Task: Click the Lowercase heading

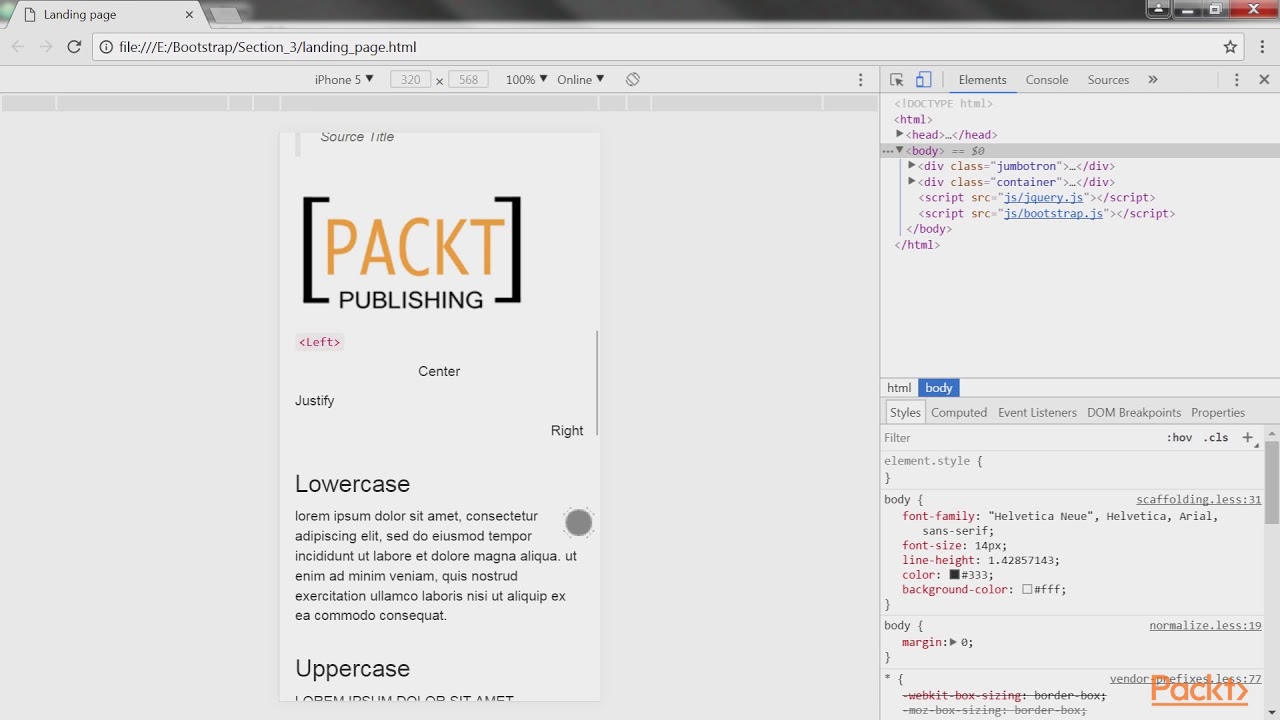Action: tap(352, 484)
